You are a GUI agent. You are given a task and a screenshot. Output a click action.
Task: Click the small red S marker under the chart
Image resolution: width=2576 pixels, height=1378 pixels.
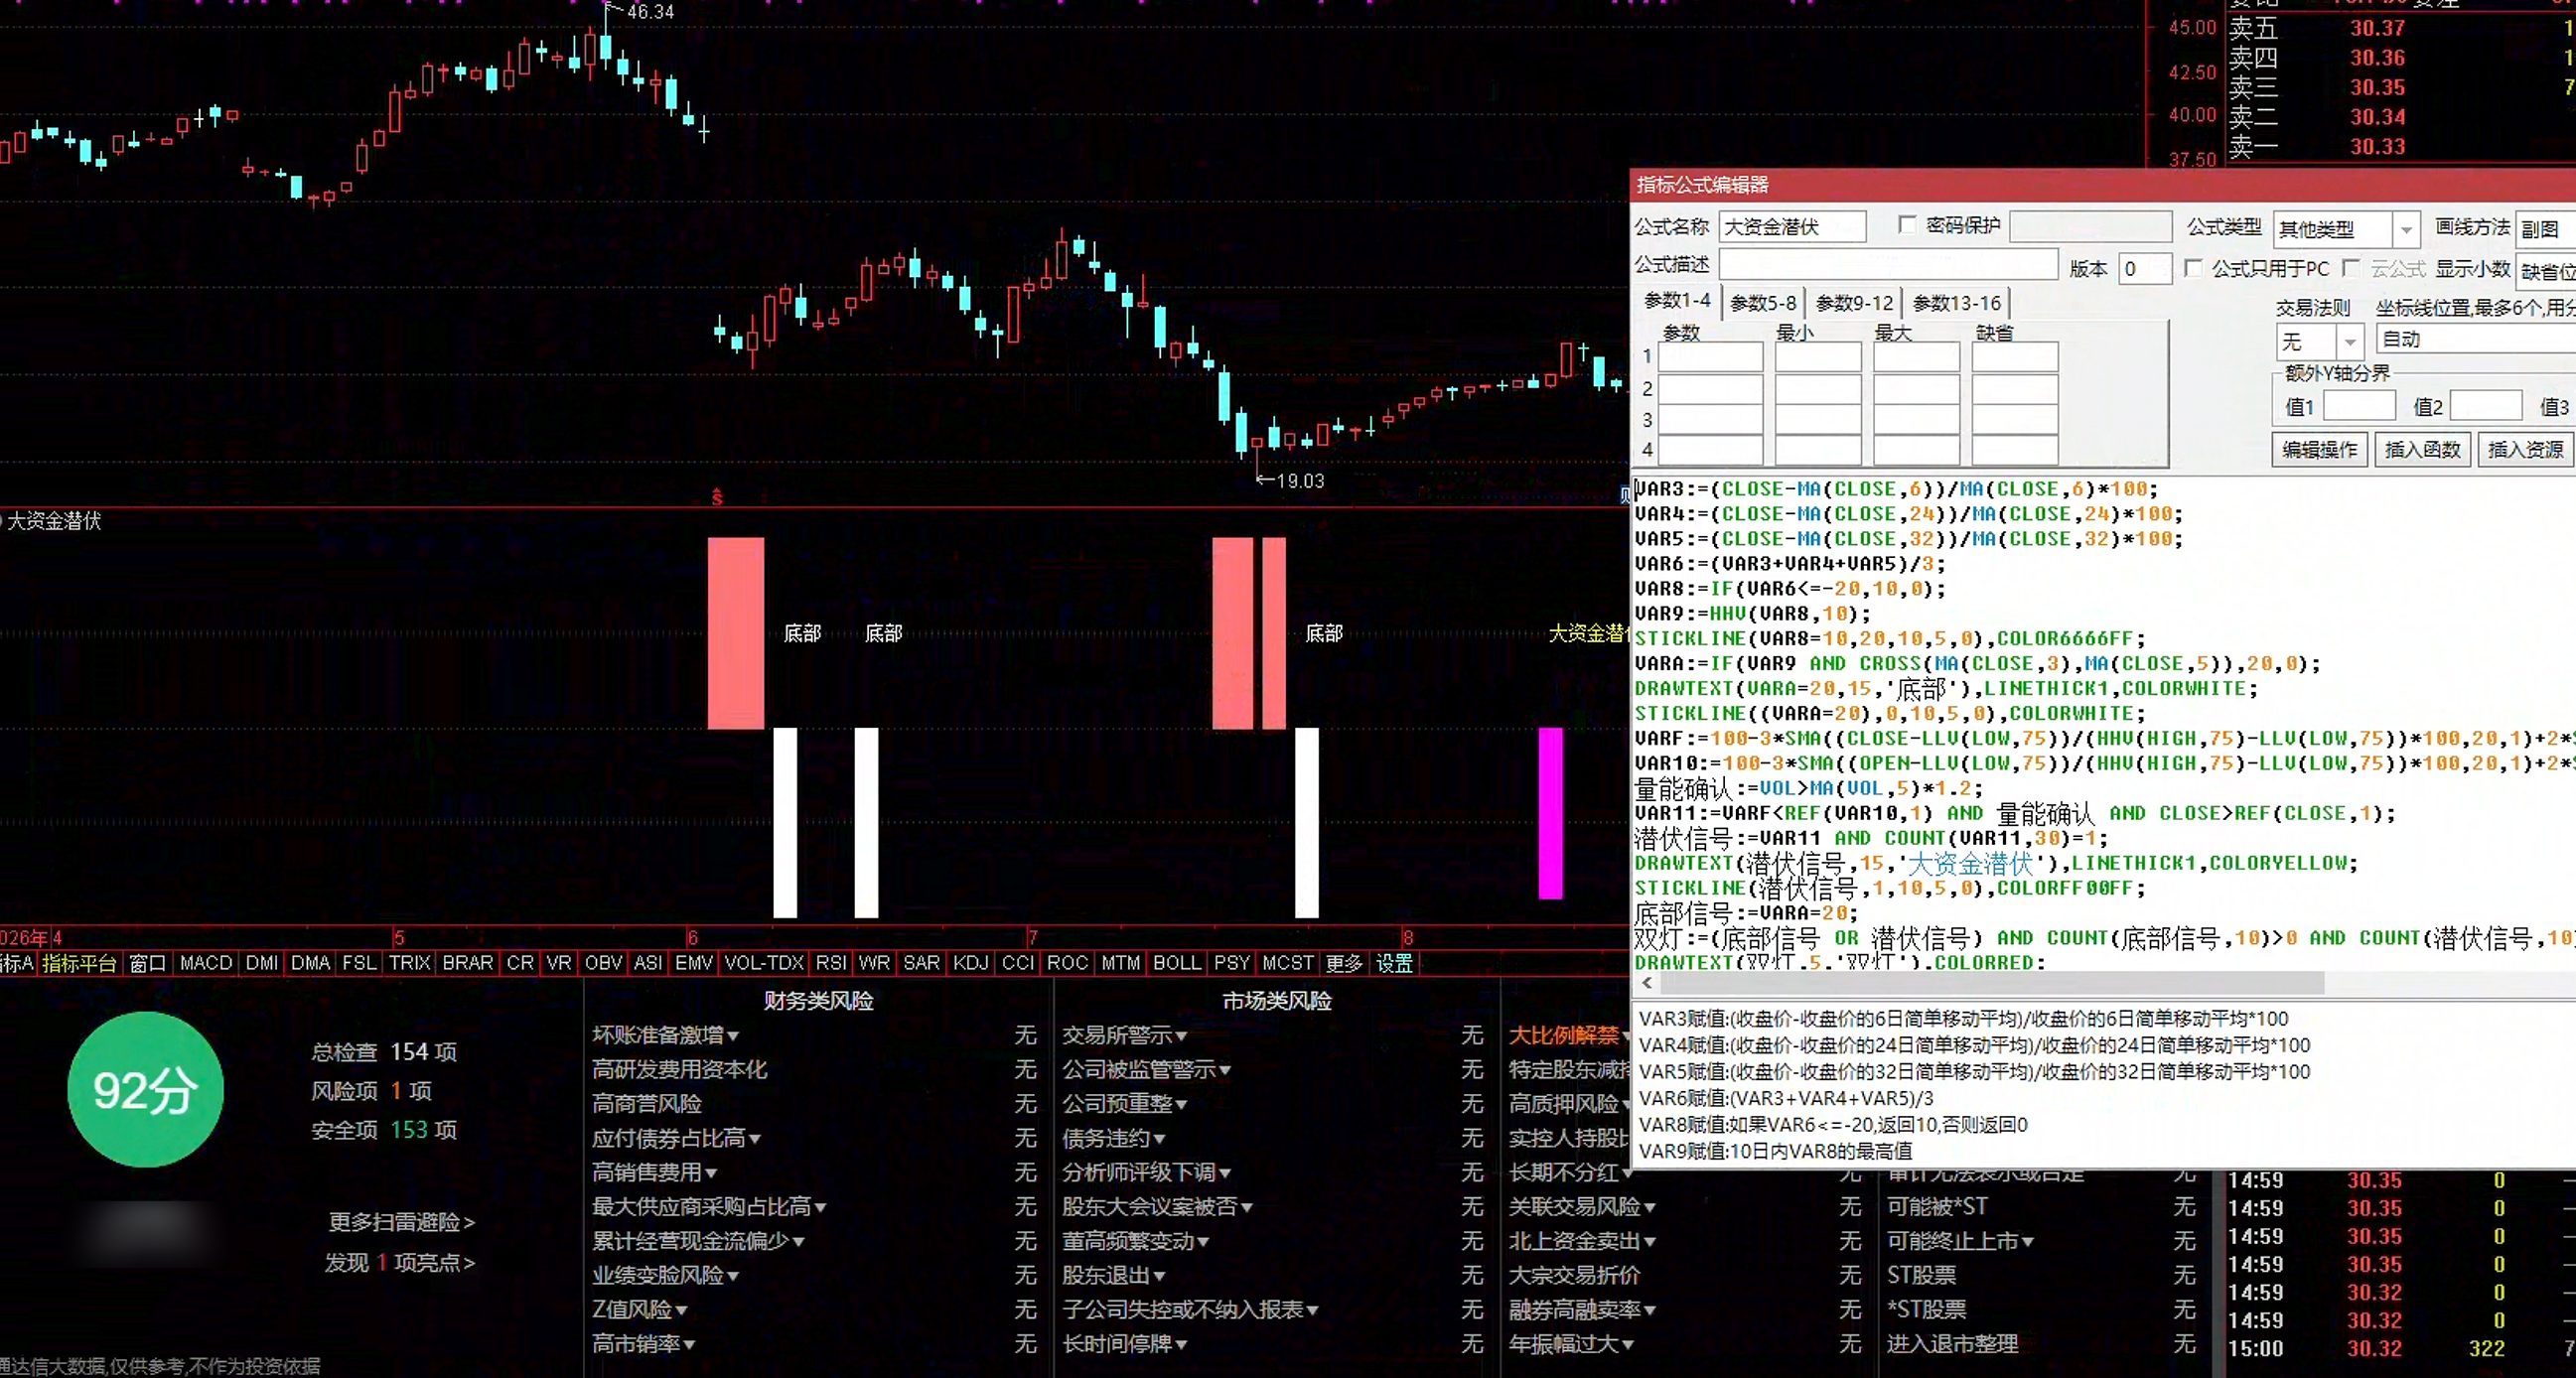(x=717, y=496)
